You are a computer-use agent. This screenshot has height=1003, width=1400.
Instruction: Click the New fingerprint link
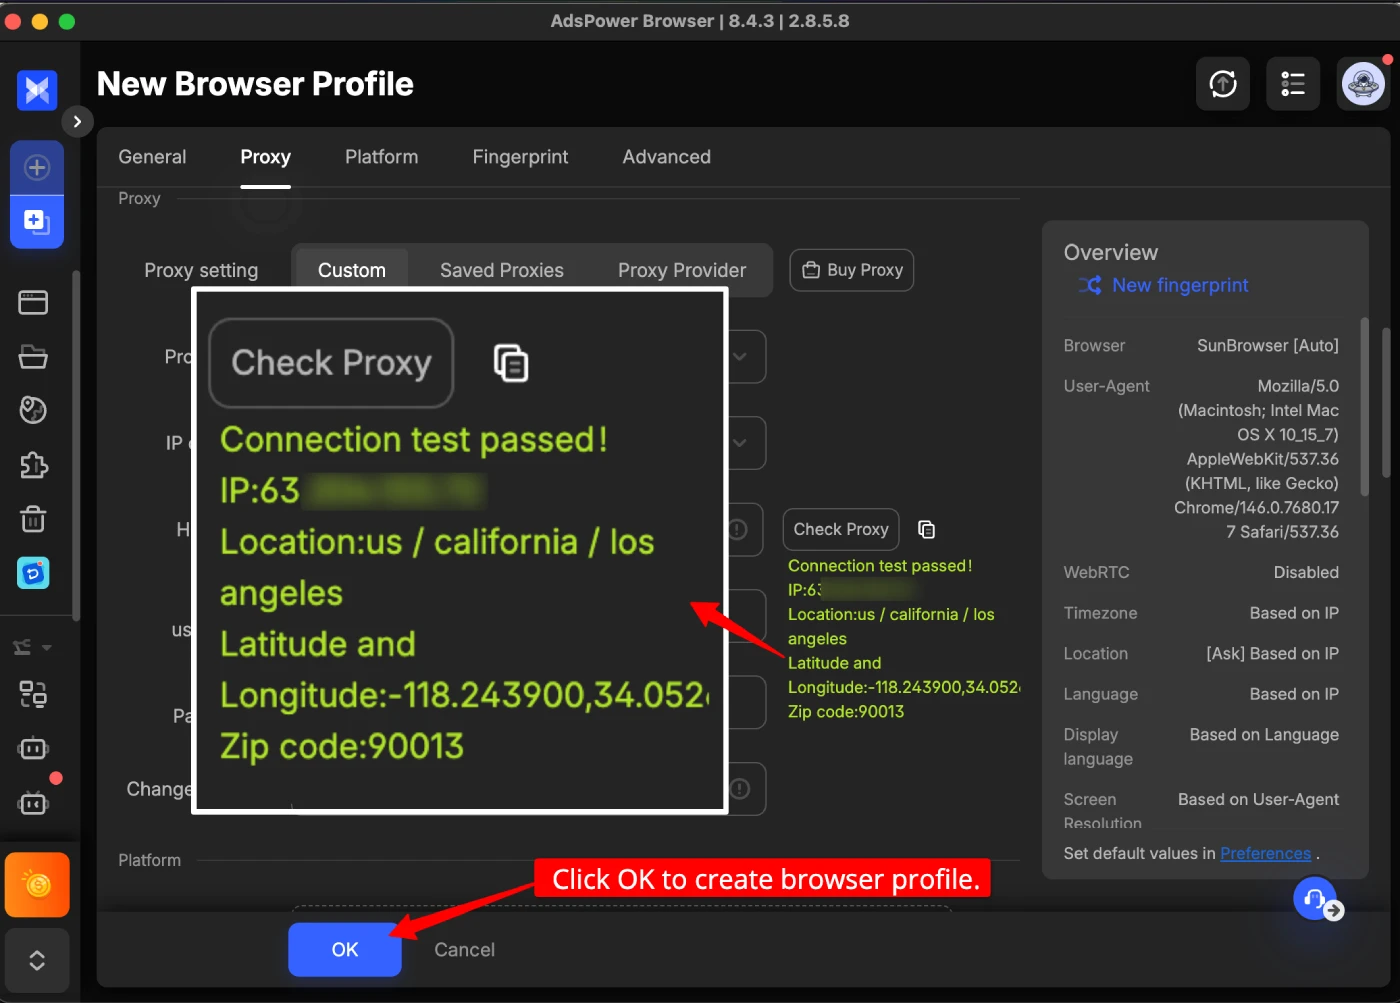[x=1180, y=285]
